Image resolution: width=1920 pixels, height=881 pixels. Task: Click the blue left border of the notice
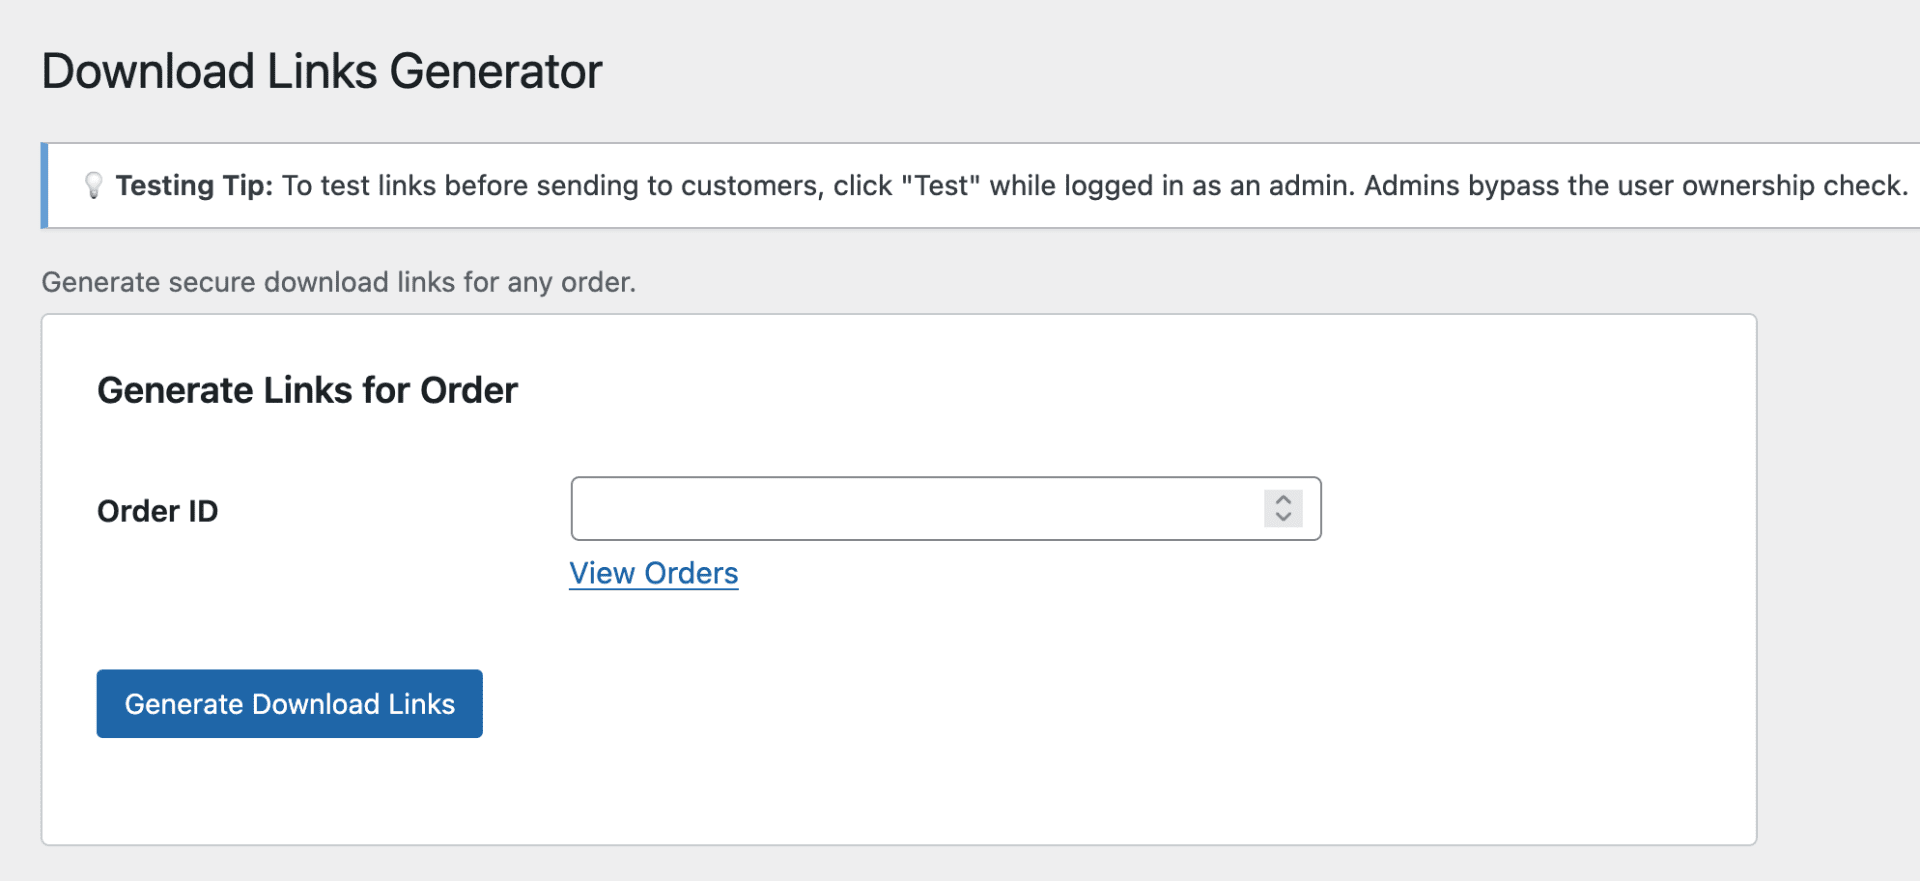[x=44, y=186]
